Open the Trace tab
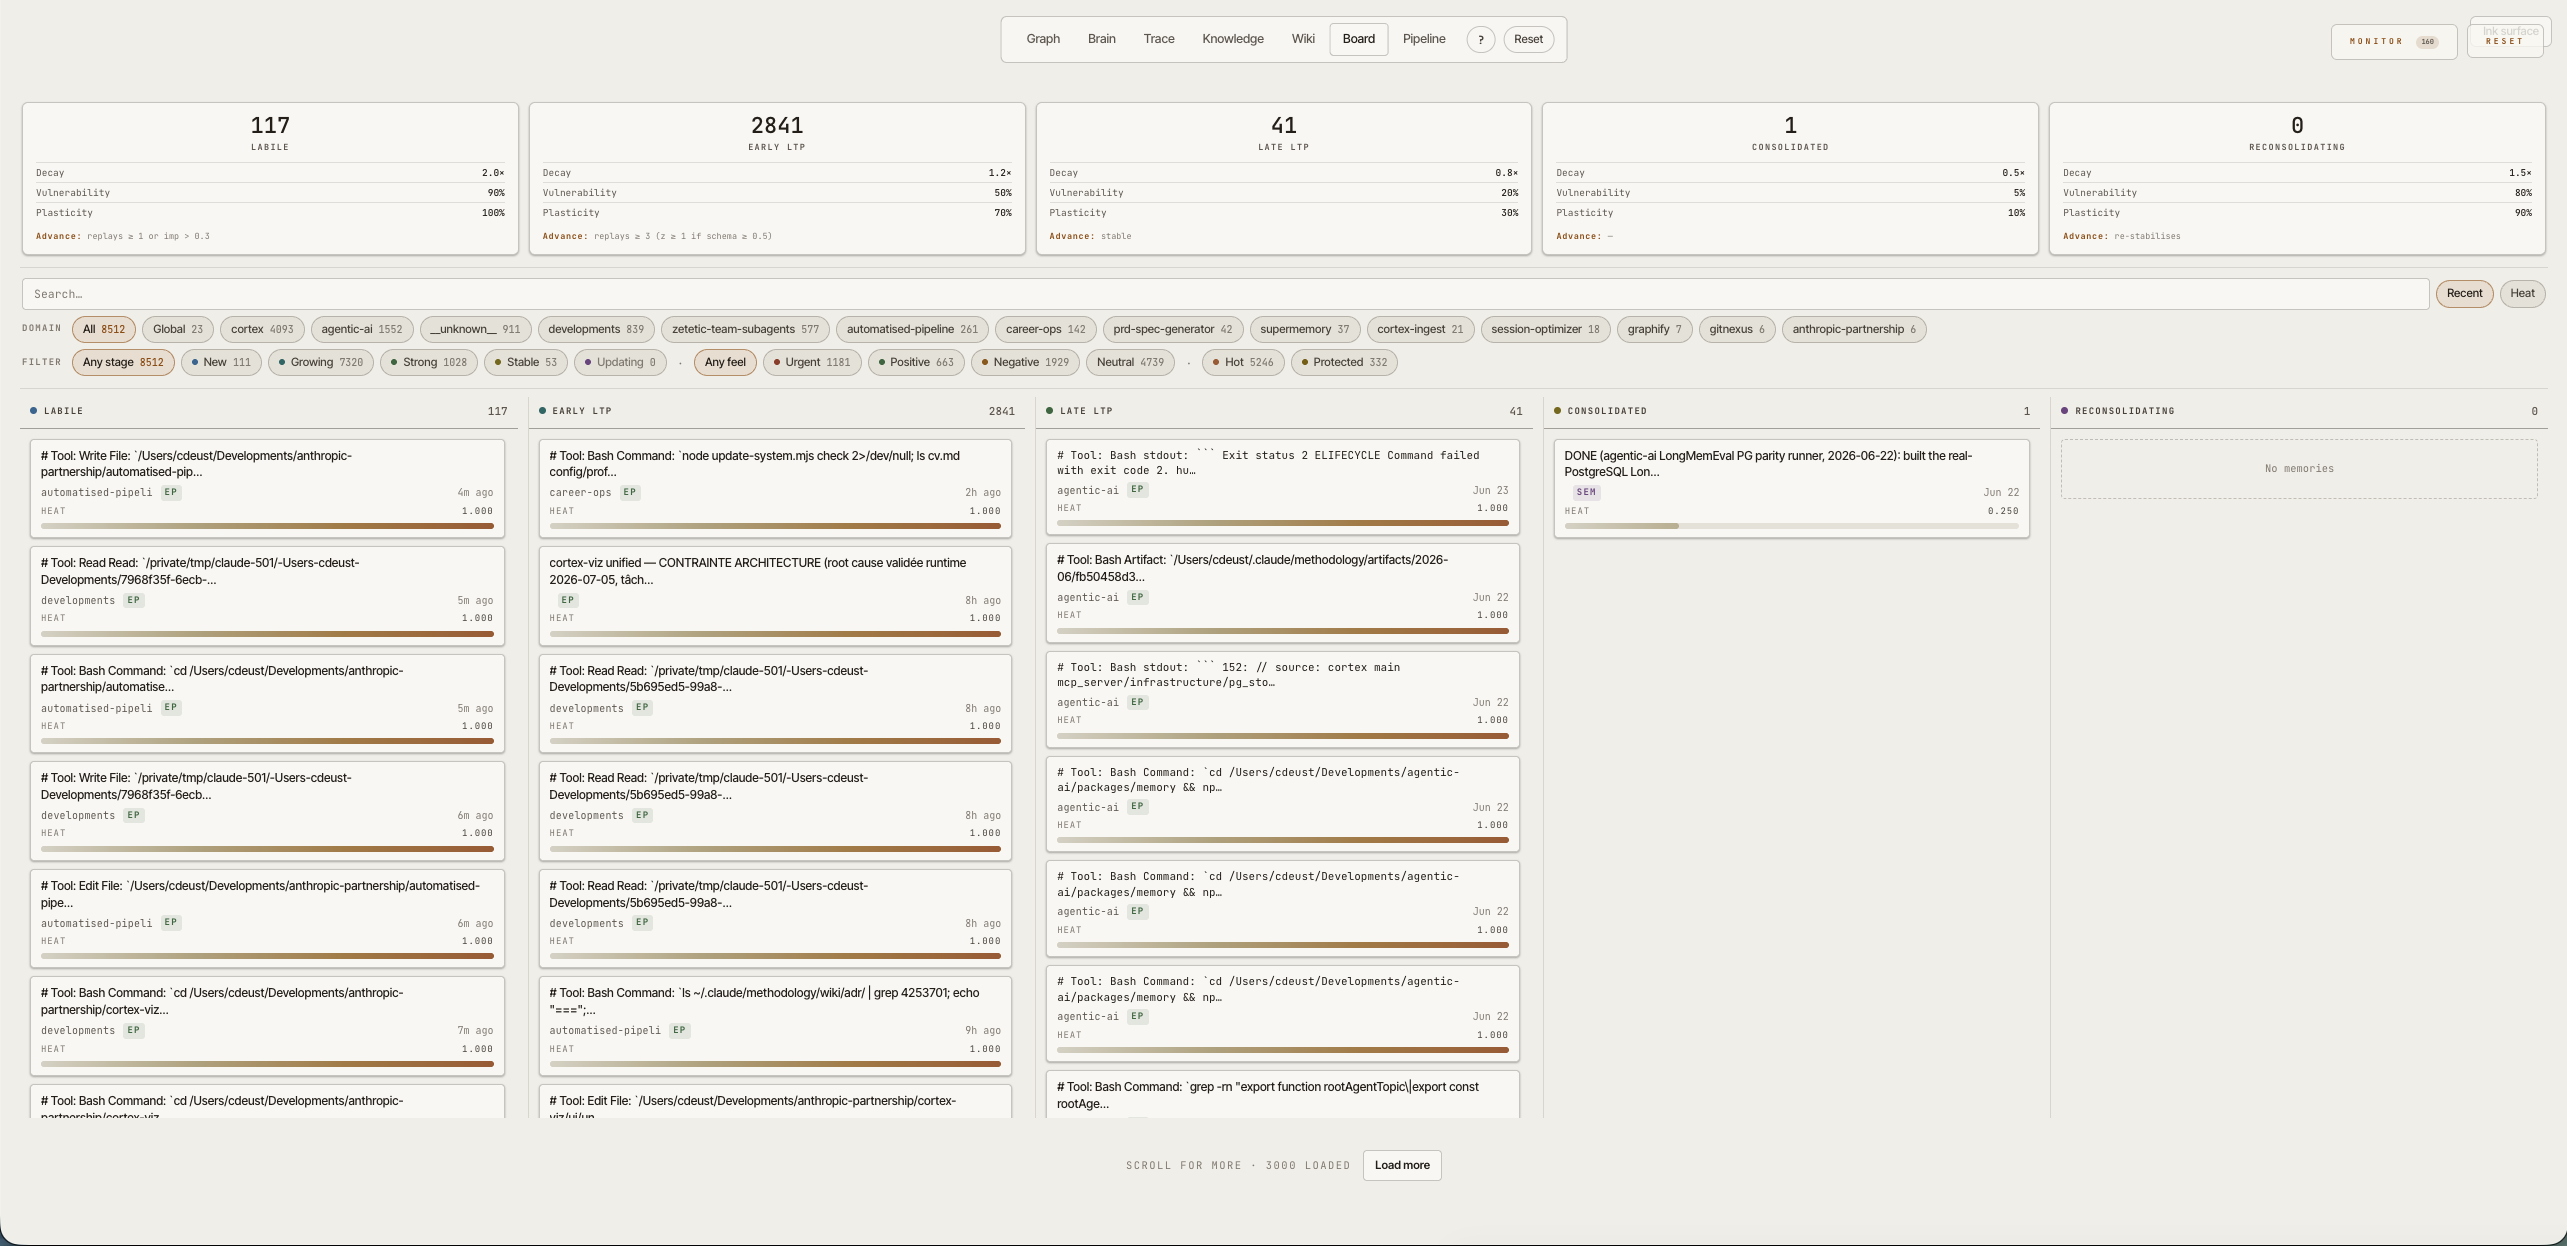This screenshot has width=2567, height=1246. (x=1158, y=39)
